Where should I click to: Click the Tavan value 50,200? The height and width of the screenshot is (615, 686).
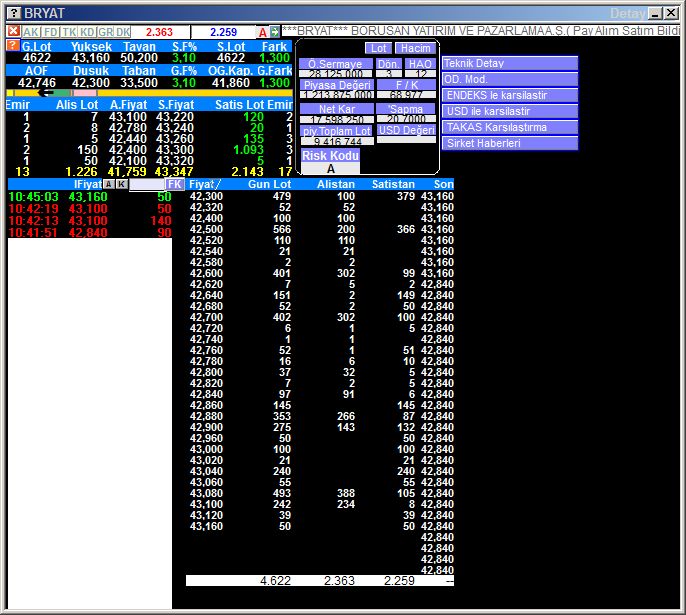pyautogui.click(x=139, y=58)
